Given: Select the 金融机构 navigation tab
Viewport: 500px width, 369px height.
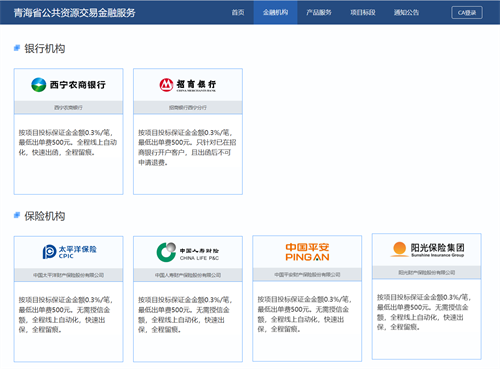Looking at the screenshot, I should 275,13.
